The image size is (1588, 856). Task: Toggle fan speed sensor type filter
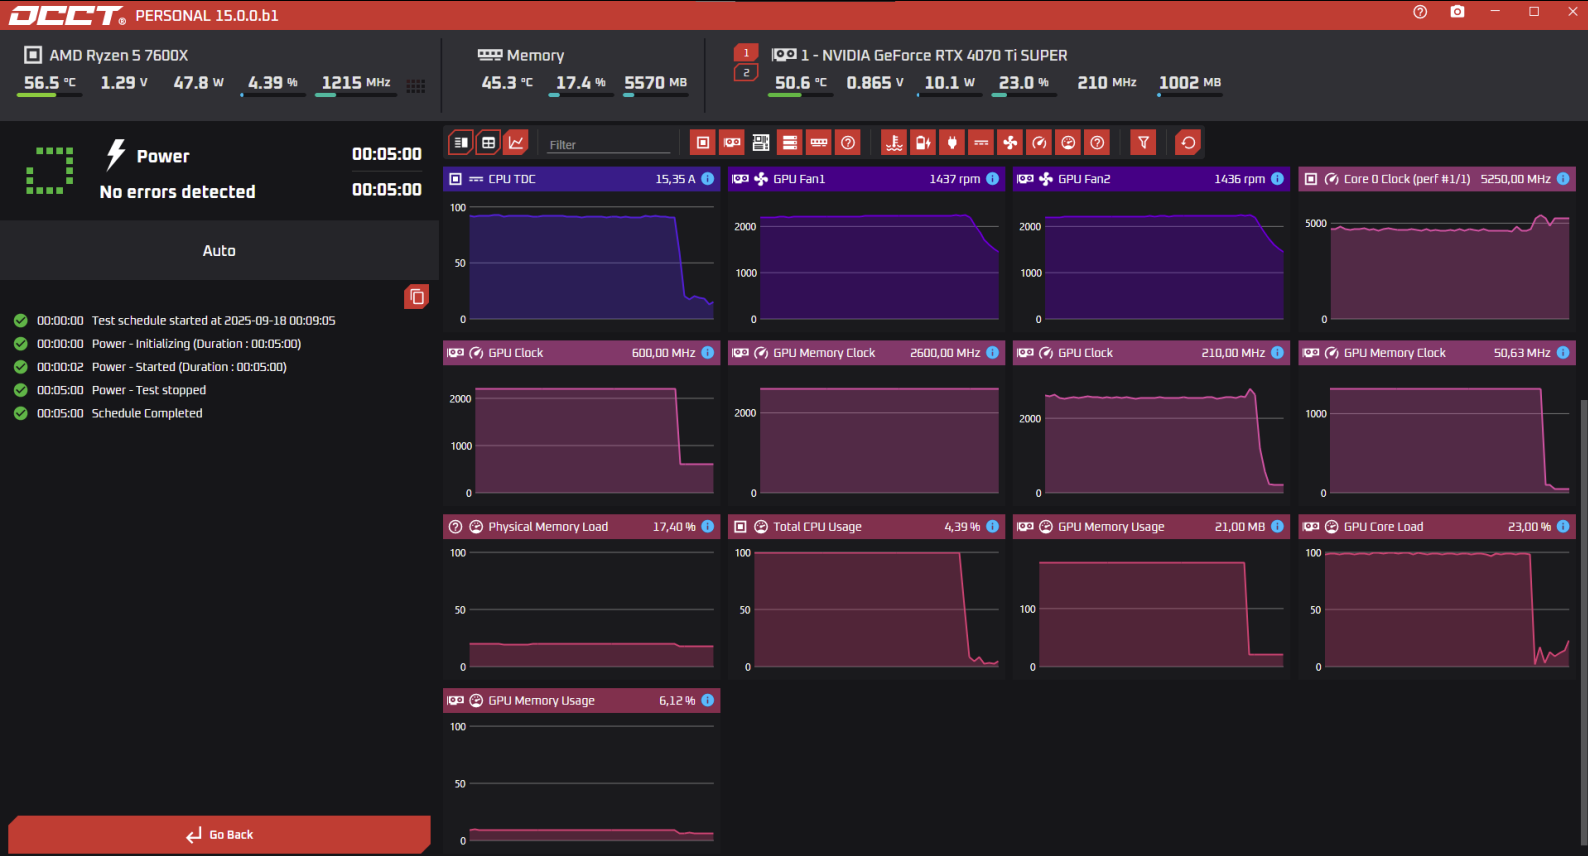(x=1010, y=143)
